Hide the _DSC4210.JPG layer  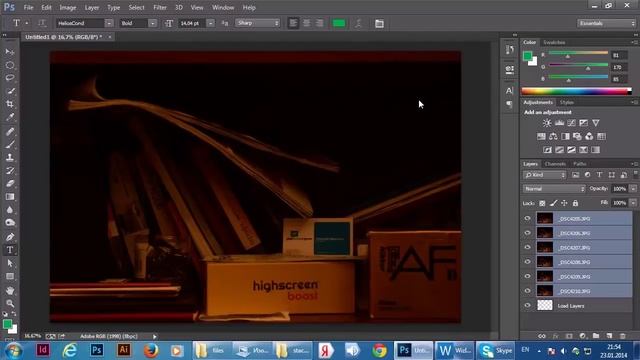pos(527,291)
